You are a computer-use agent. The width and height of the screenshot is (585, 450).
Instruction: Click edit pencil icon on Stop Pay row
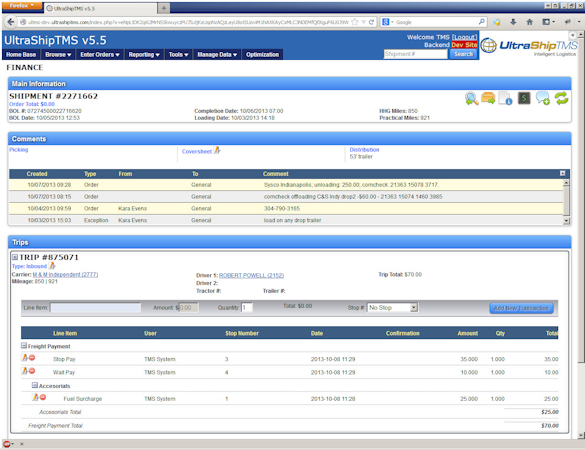click(x=24, y=358)
